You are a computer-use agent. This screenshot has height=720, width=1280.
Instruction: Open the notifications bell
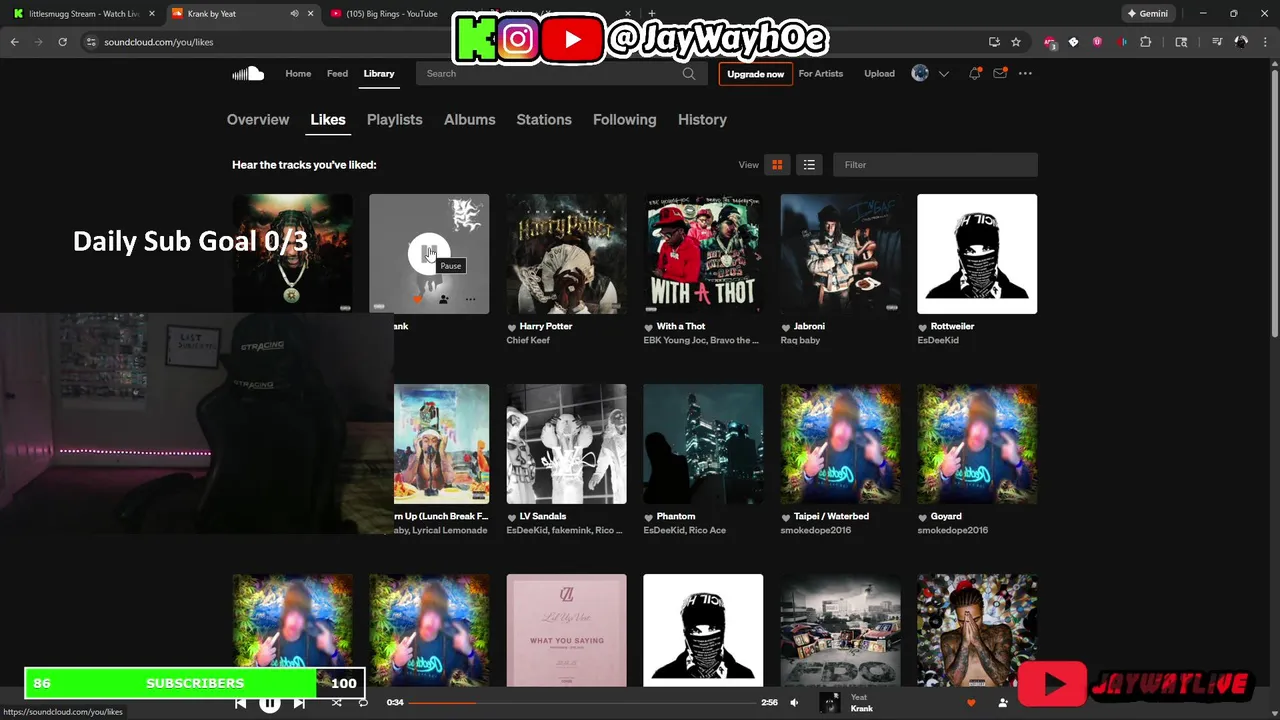click(x=974, y=73)
